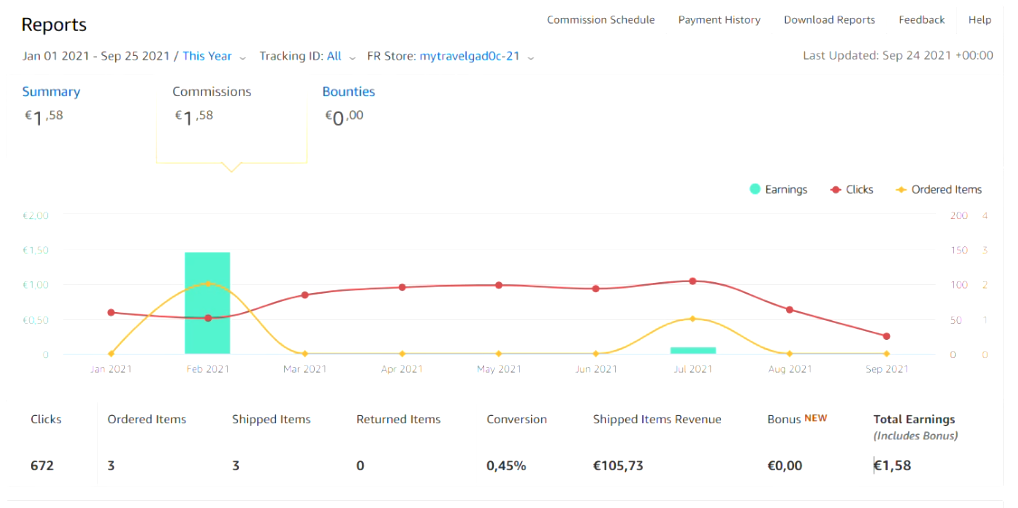The height and width of the screenshot is (508, 1018).
Task: Open the Feedback link
Action: (x=921, y=20)
